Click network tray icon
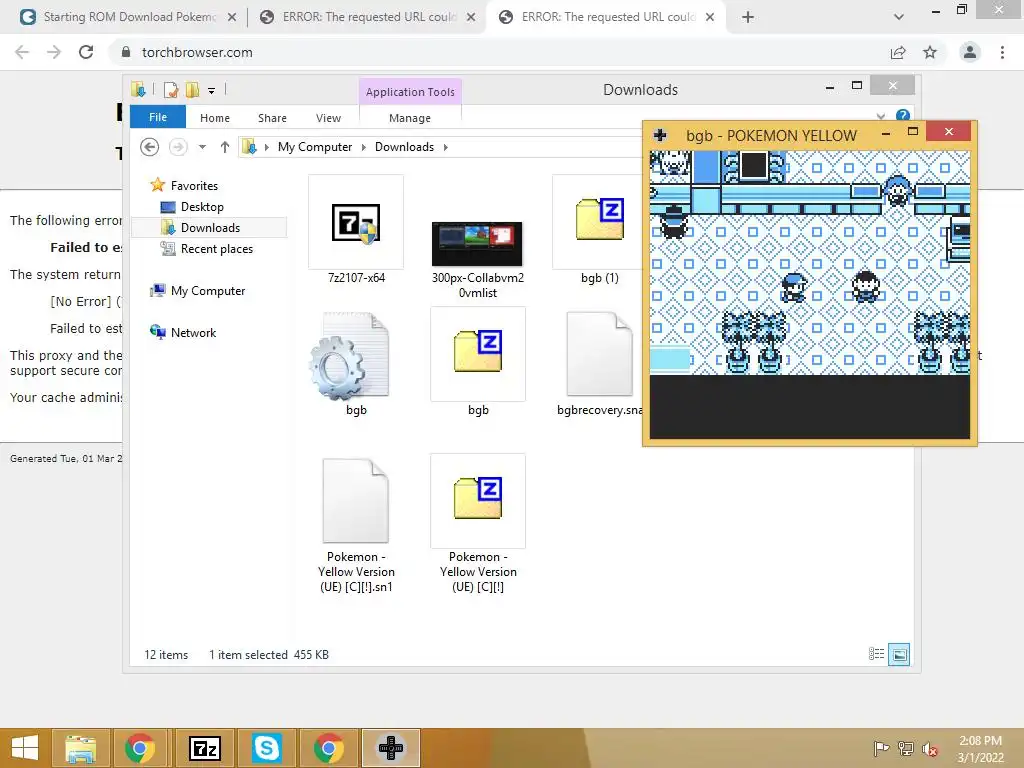Screen dimensions: 1024x768 coord(905,749)
